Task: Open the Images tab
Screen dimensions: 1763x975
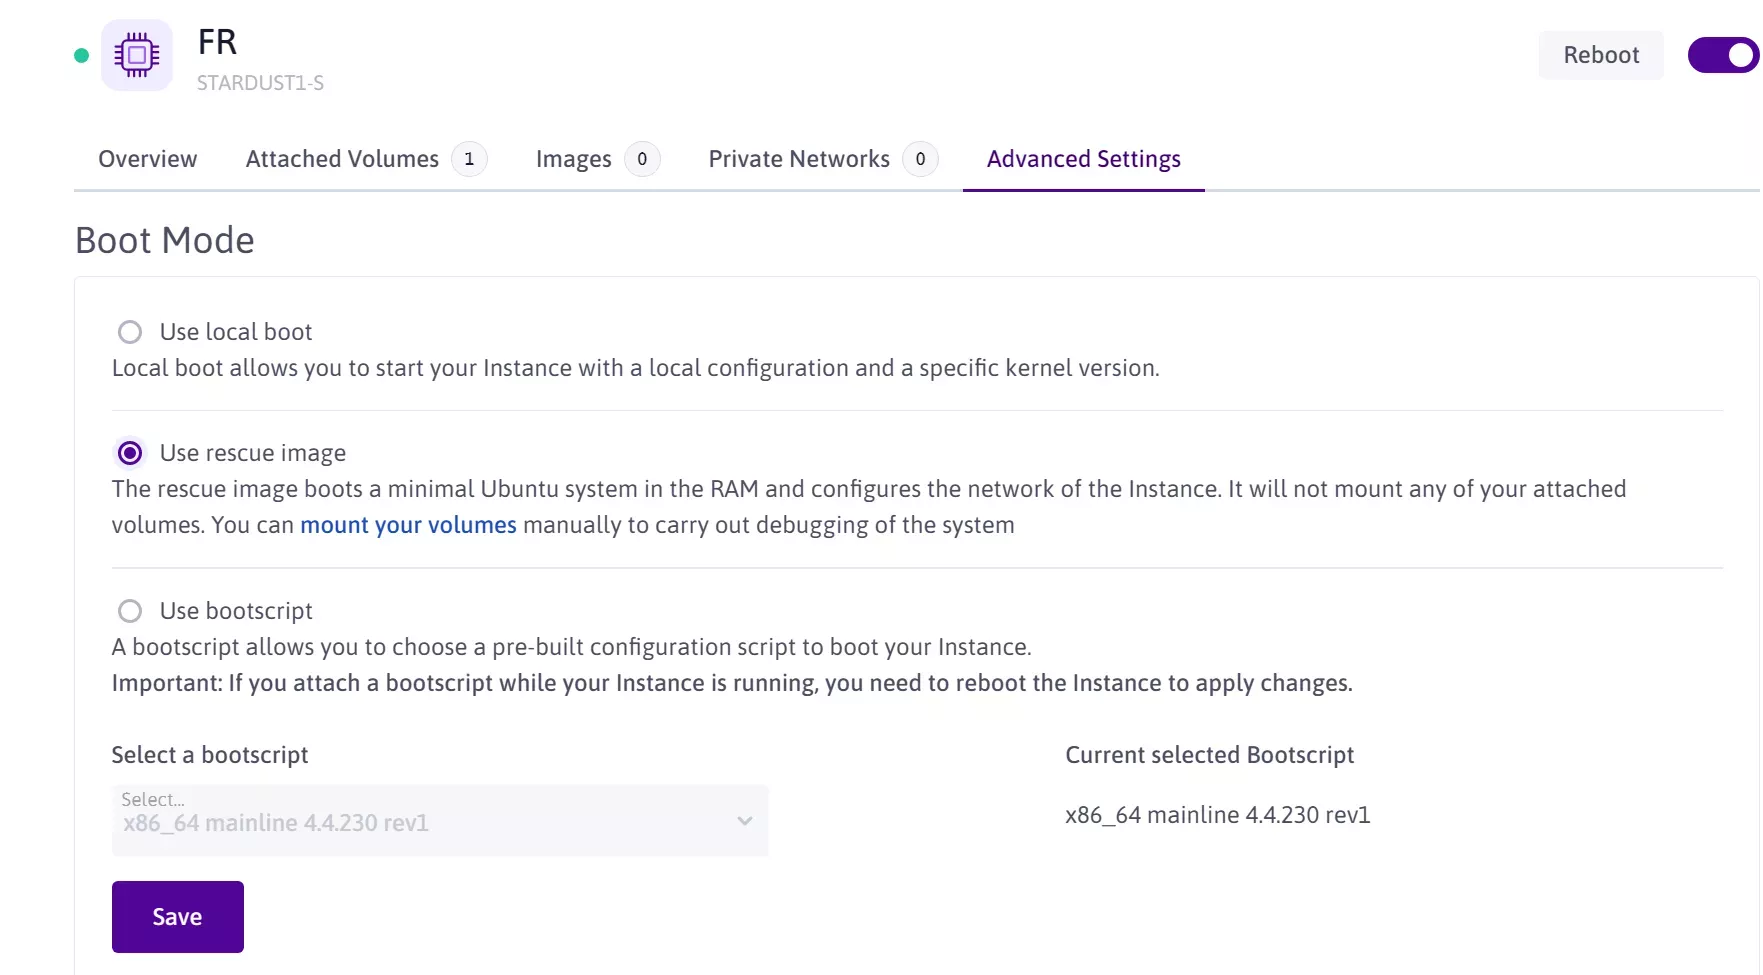Action: coord(573,159)
